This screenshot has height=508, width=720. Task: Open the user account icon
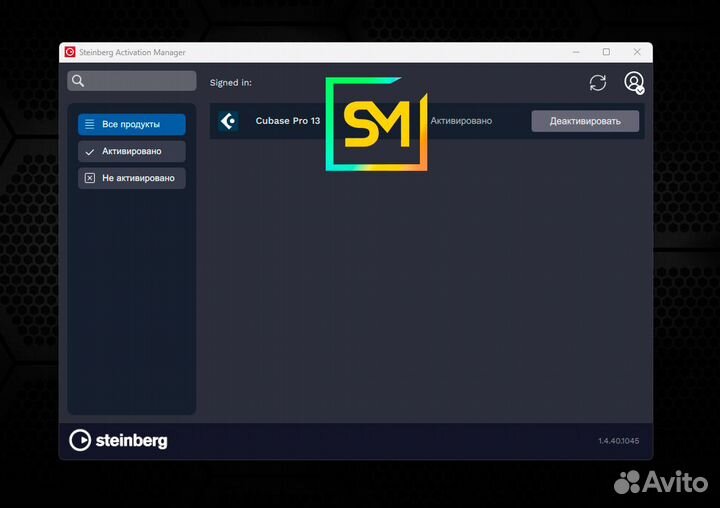pyautogui.click(x=633, y=82)
